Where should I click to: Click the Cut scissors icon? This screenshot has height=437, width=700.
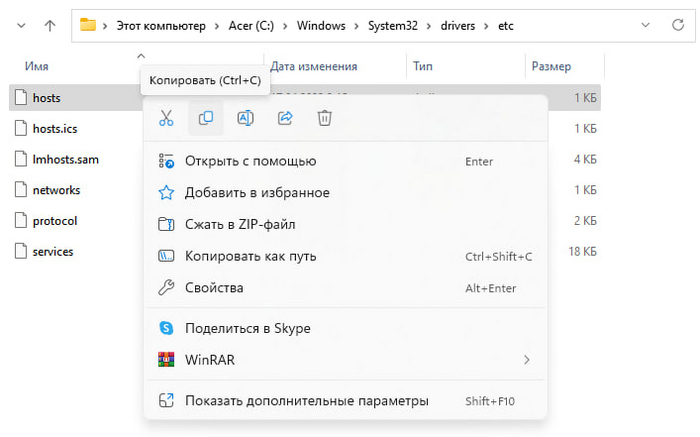point(166,118)
